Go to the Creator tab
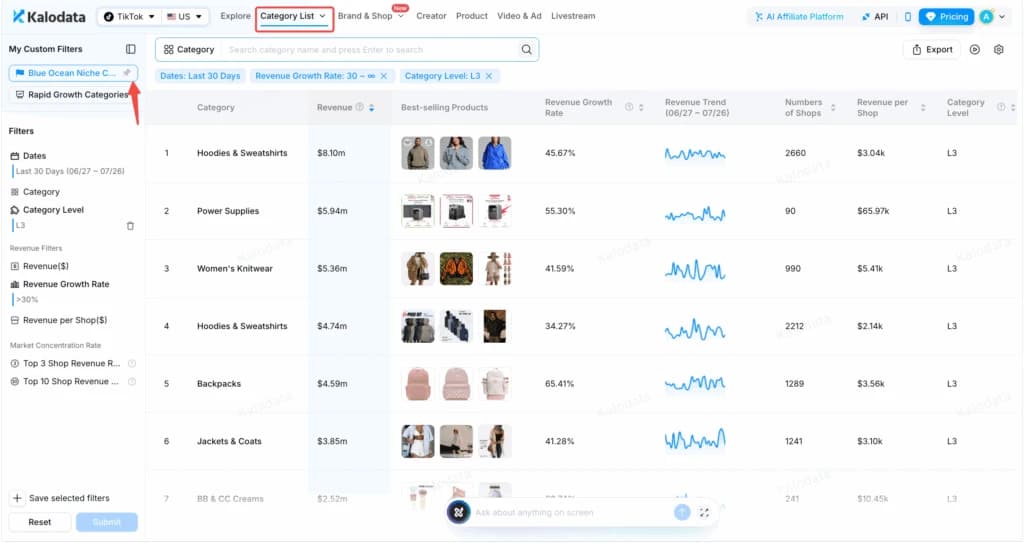 point(431,16)
